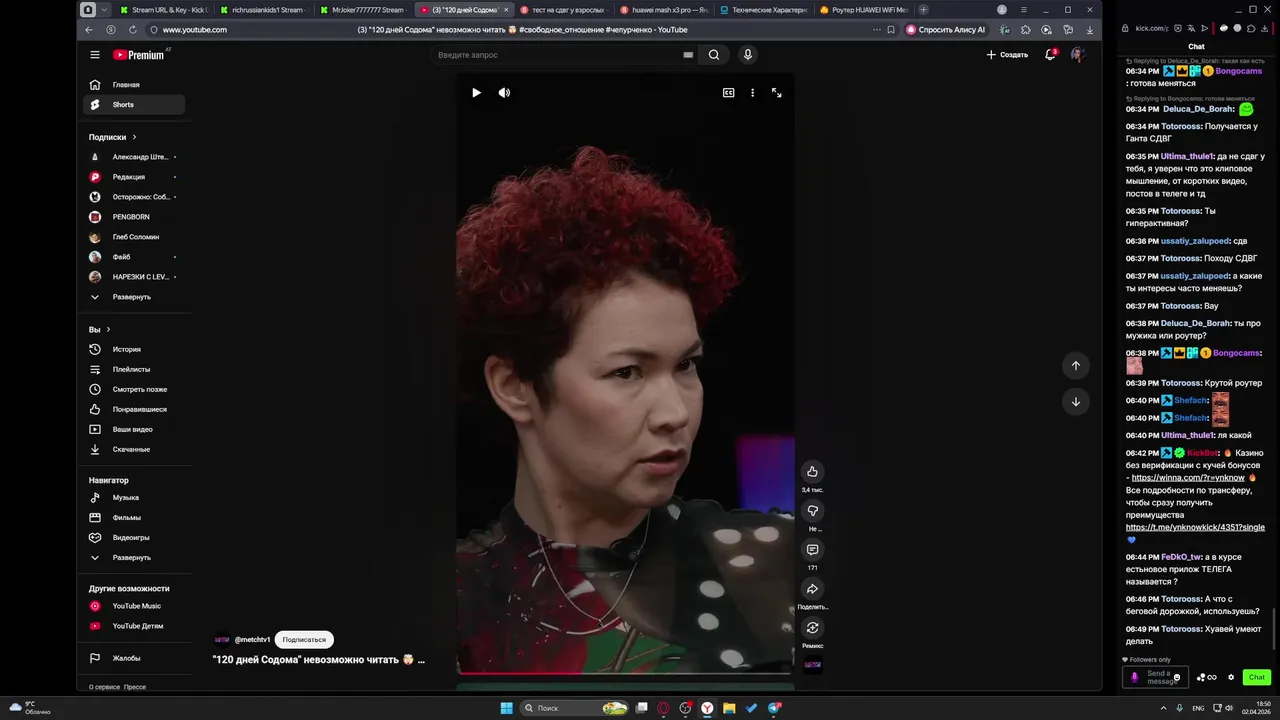
Task: Click the sound thumbnail below Remix
Action: click(x=812, y=665)
